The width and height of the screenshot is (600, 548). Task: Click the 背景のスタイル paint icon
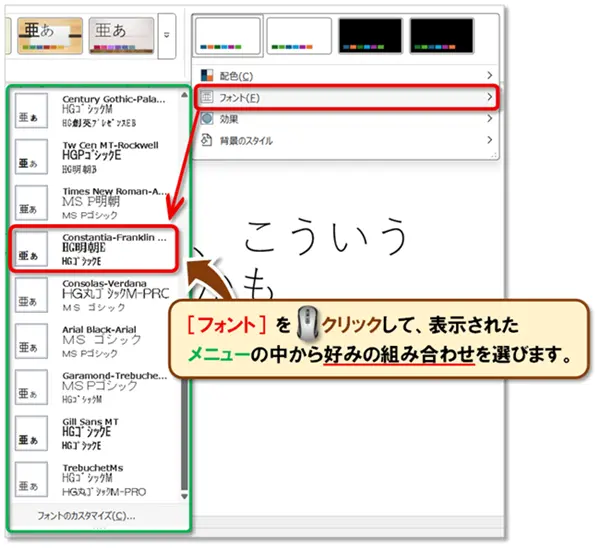coord(207,140)
